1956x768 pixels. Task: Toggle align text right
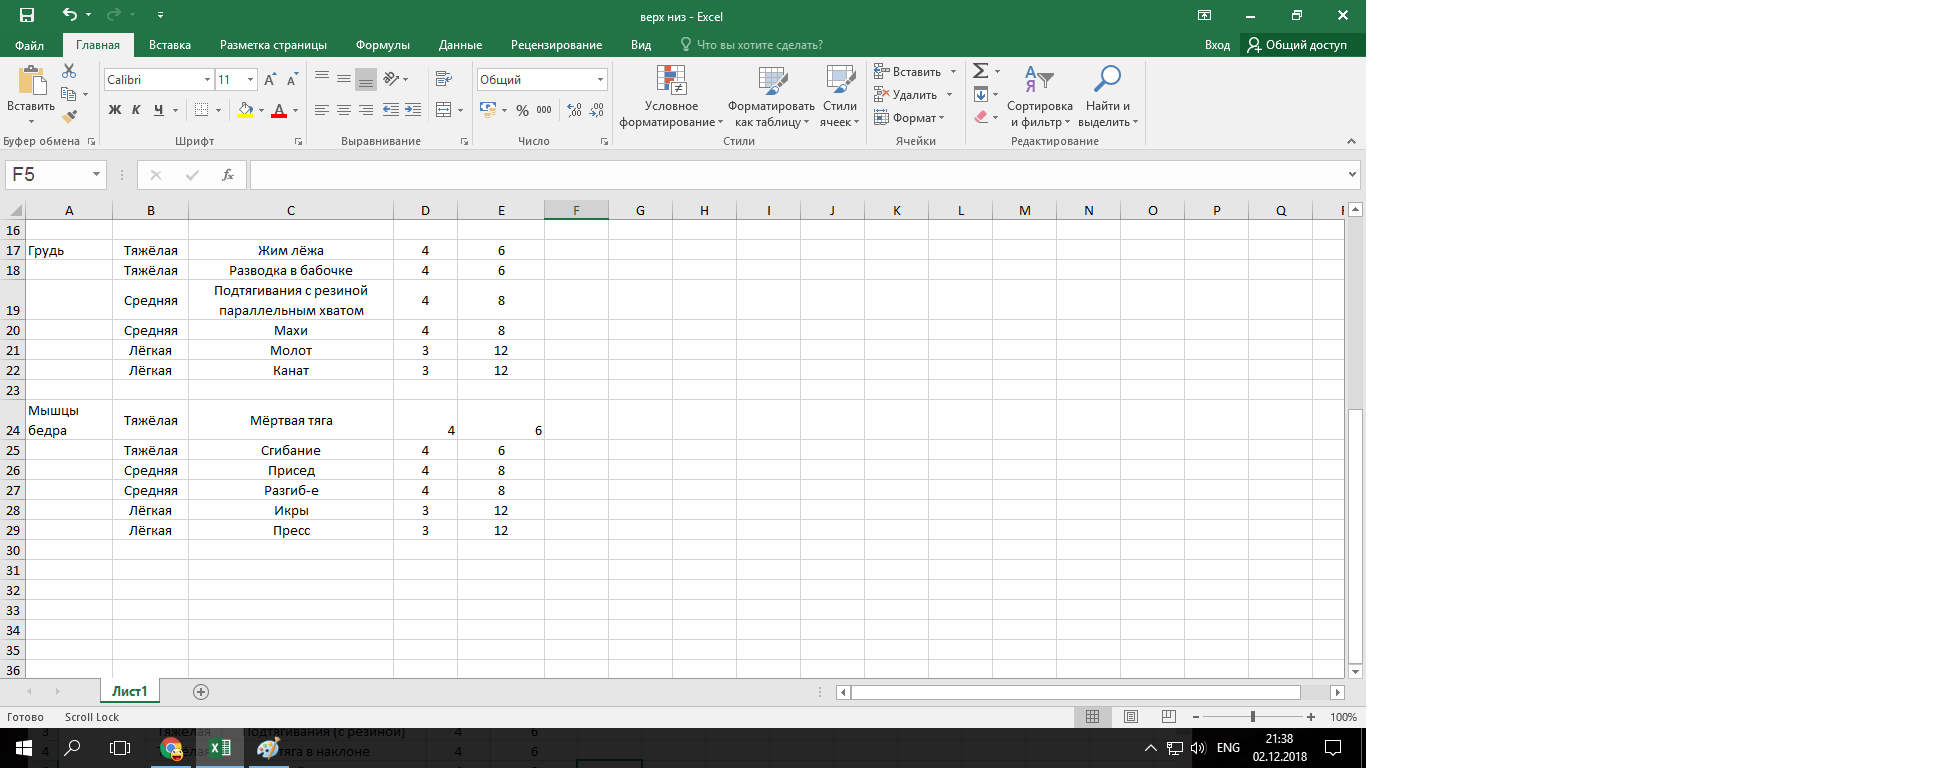(366, 110)
